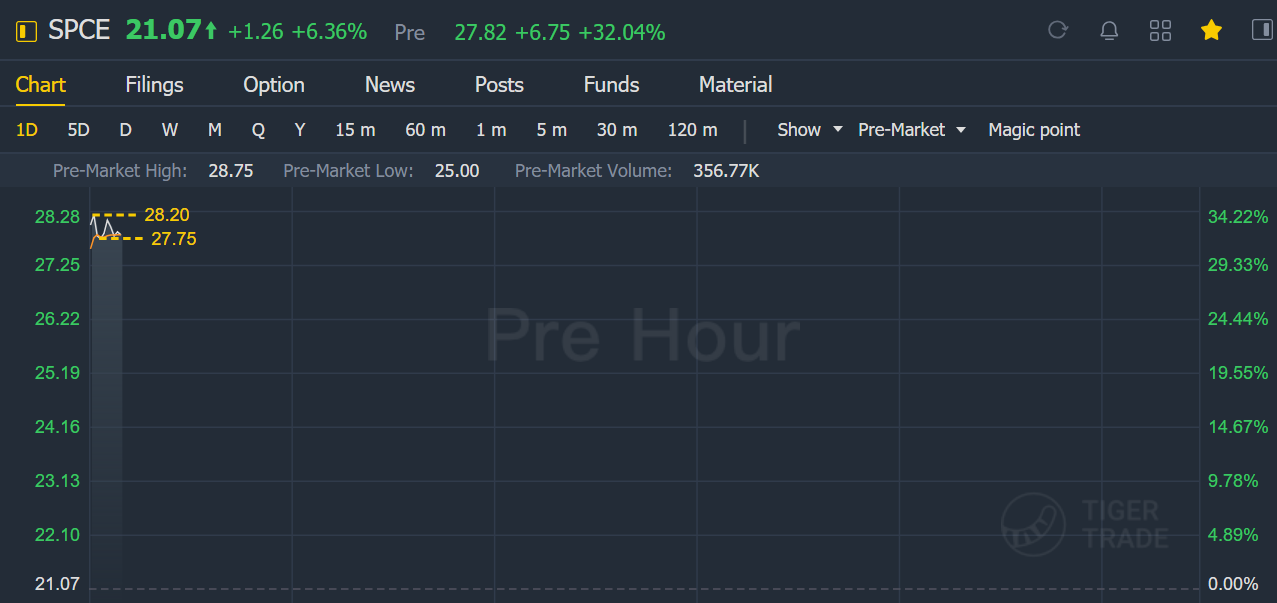1277x603 pixels.
Task: Open the Option tab
Action: click(x=274, y=85)
